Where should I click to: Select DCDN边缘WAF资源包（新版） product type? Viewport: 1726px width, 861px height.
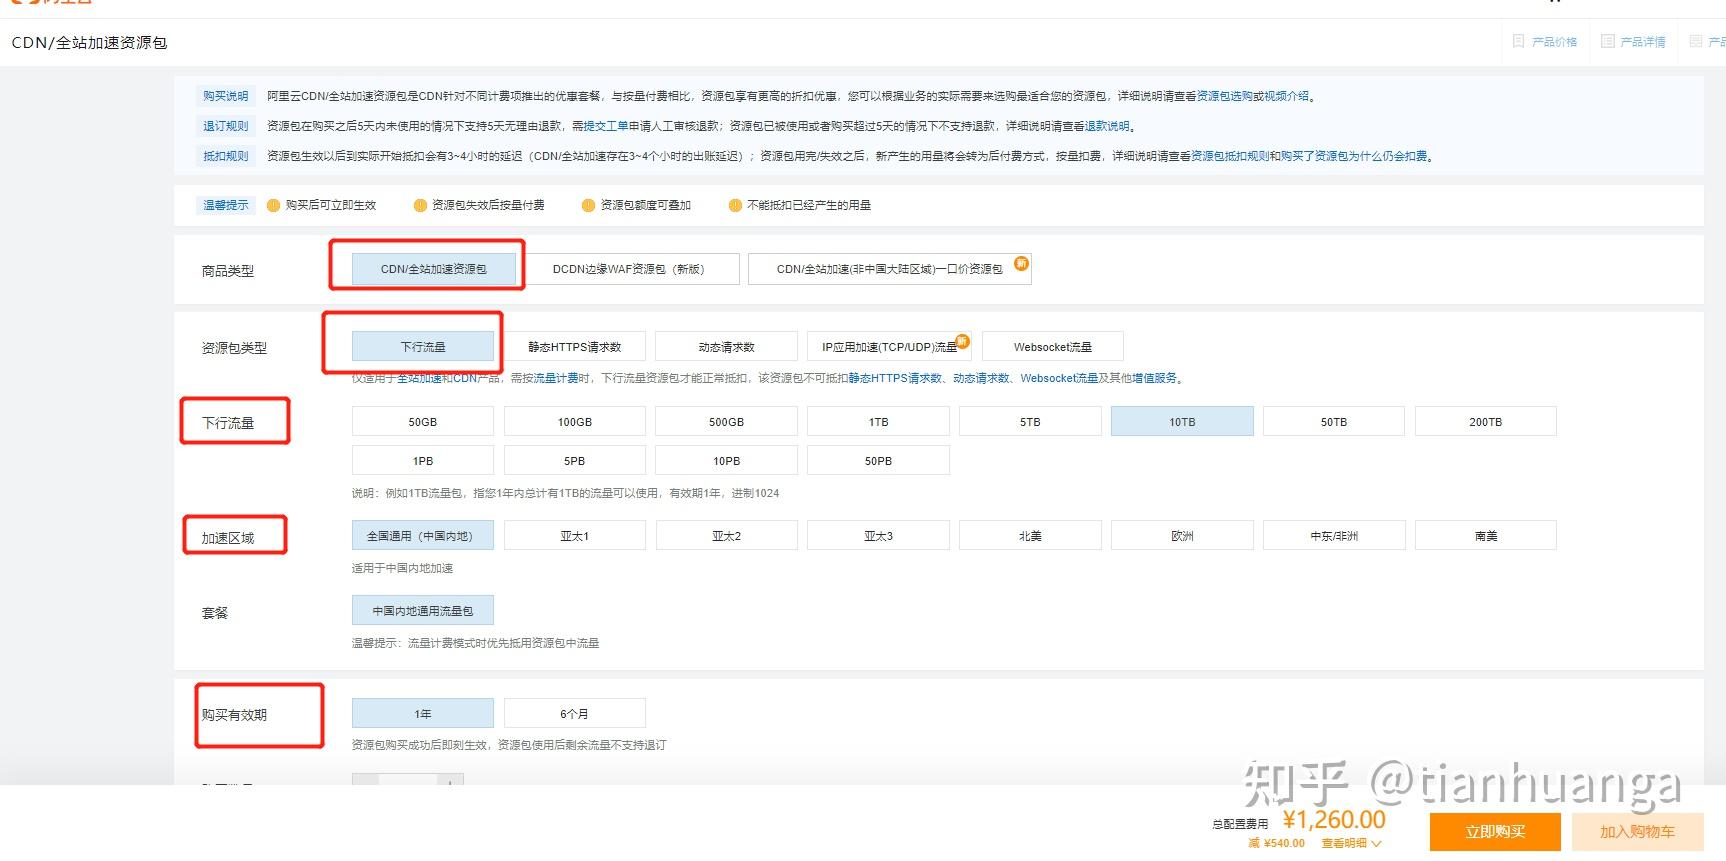[x=629, y=269]
